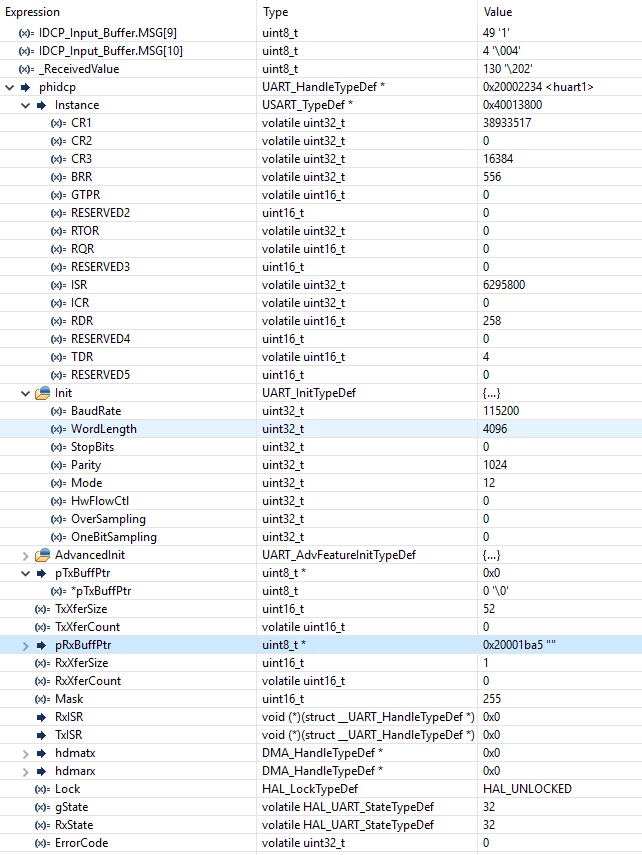Click the variable icon beside BRR

coord(58,177)
